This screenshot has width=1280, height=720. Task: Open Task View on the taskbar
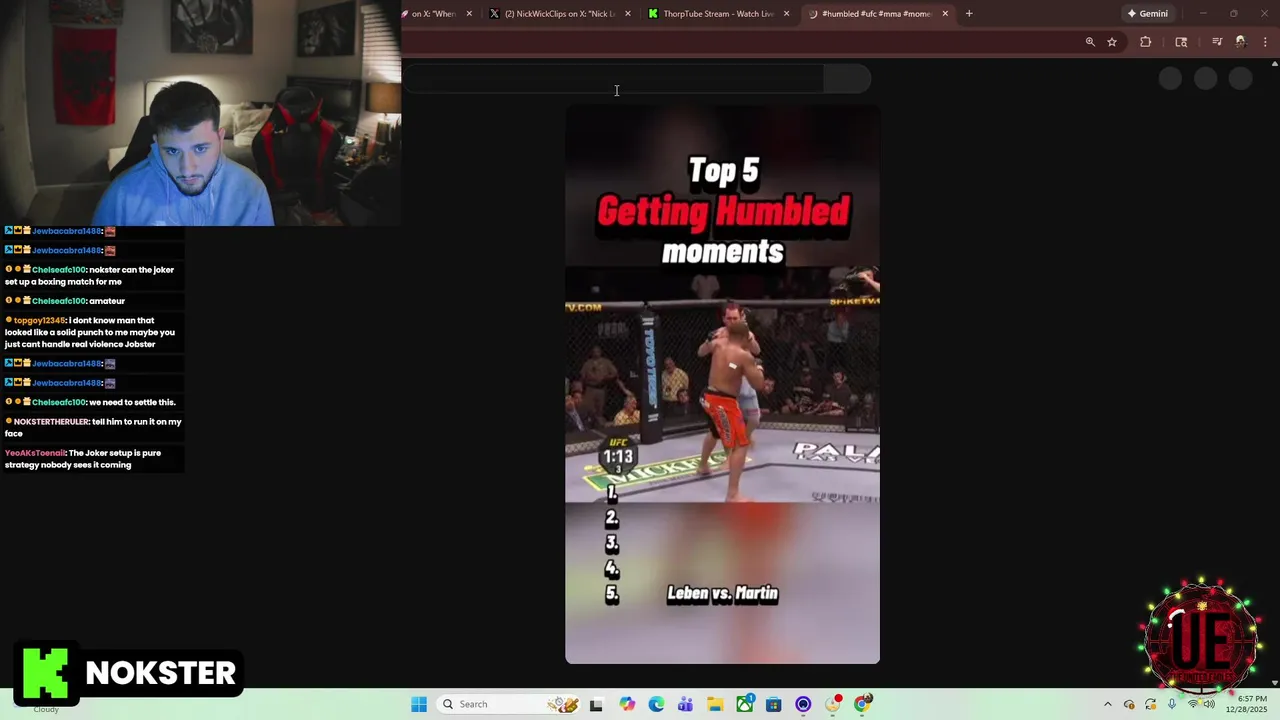[x=596, y=704]
